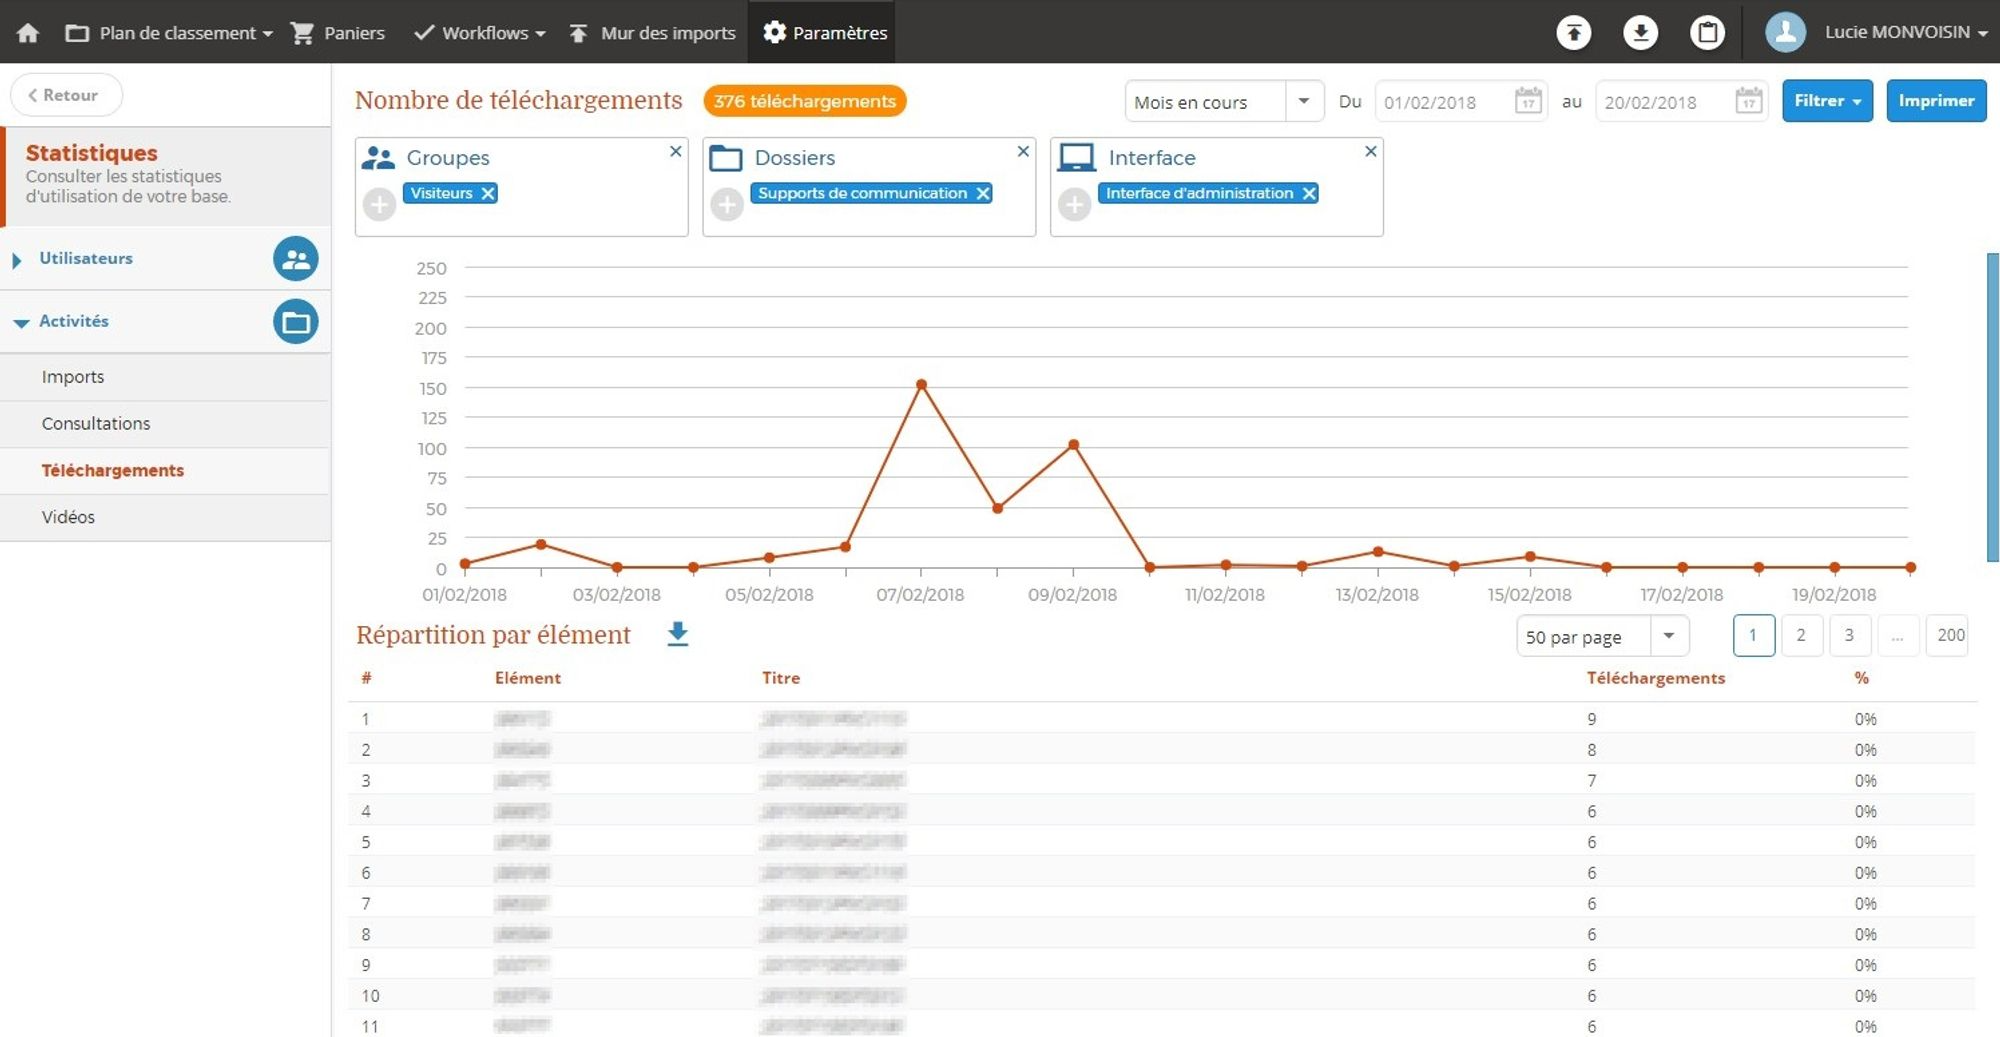Screen dimensions: 2000x1037
Task: Sort by the Elément column header
Action: pos(528,678)
